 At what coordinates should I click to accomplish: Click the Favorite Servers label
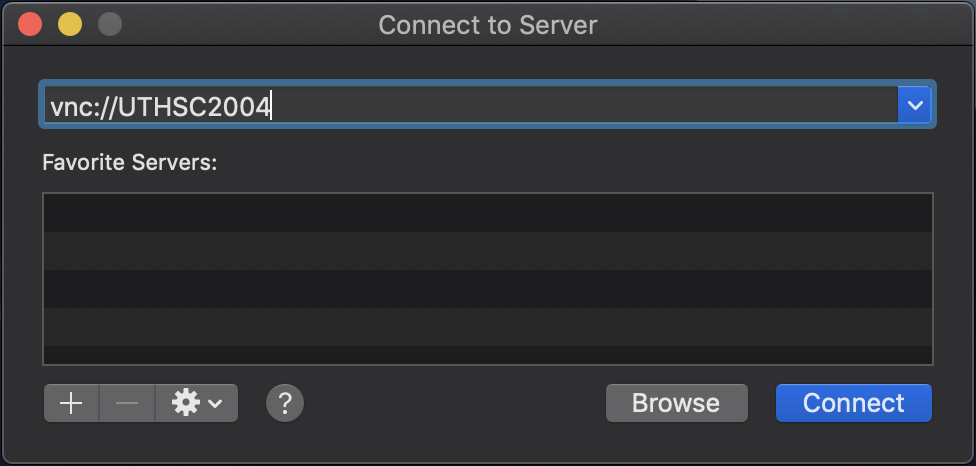tap(129, 163)
